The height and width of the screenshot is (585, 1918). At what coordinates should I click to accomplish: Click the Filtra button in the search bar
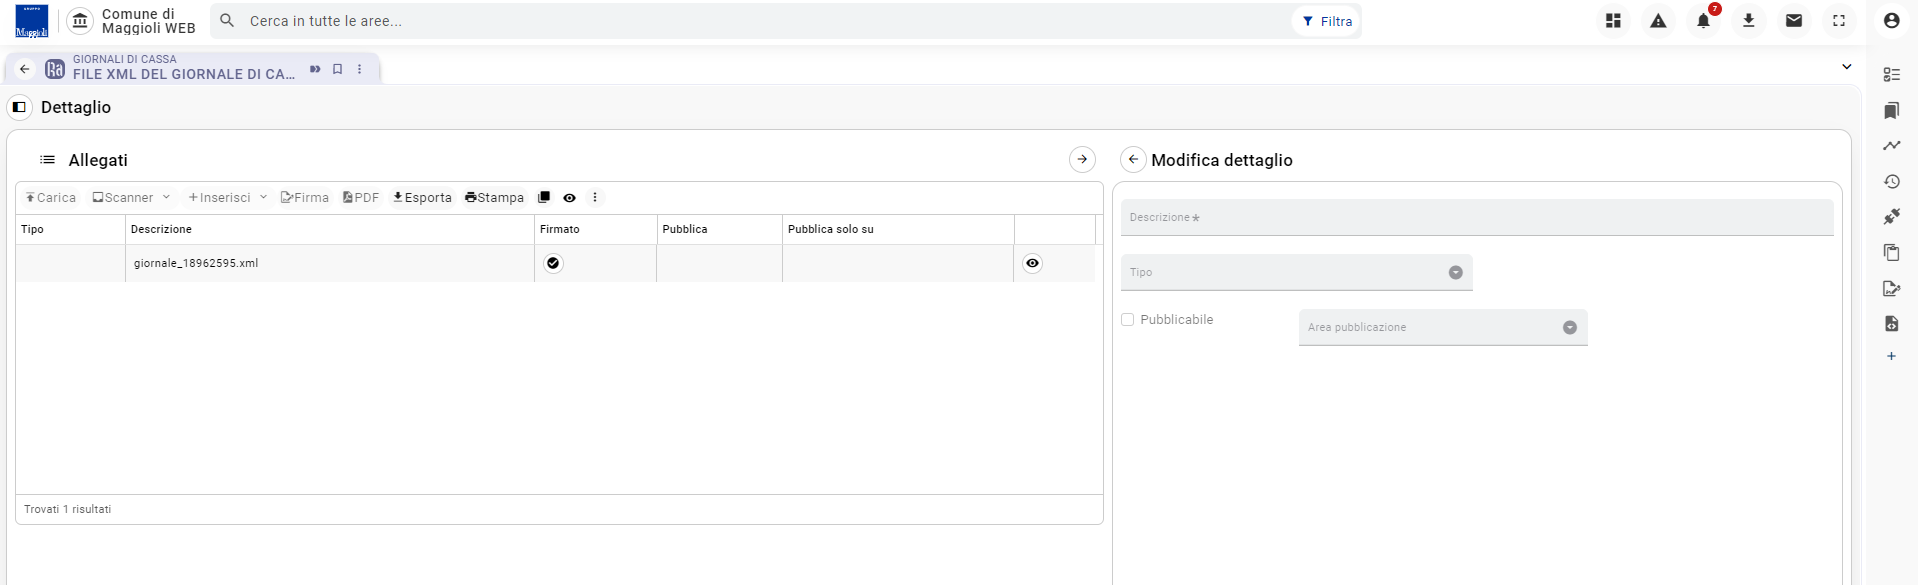pos(1327,21)
